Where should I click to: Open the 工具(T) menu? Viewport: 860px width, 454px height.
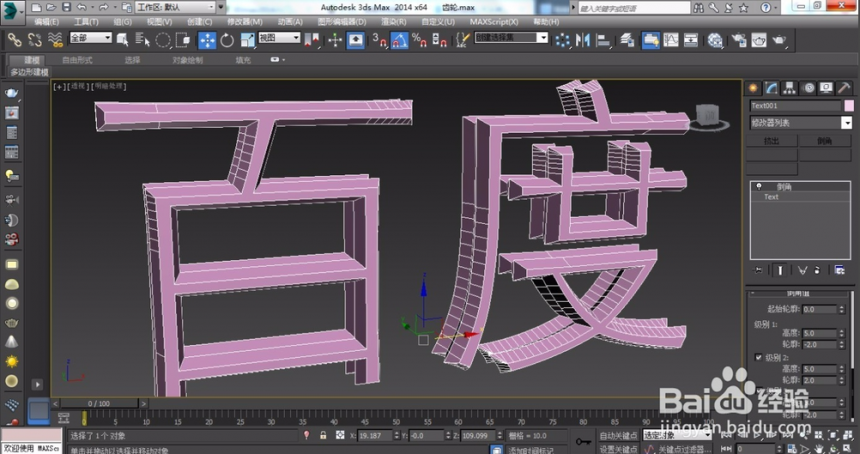click(86, 22)
